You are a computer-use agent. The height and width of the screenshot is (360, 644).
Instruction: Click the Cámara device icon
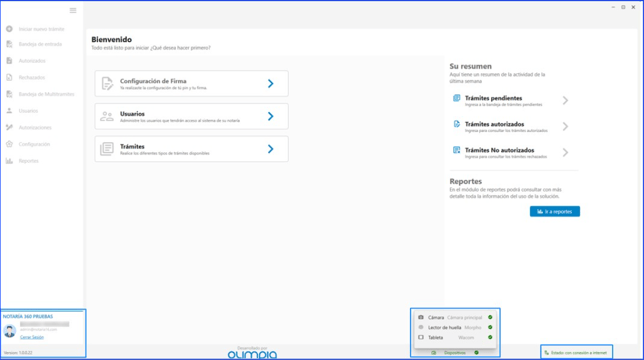pos(421,317)
